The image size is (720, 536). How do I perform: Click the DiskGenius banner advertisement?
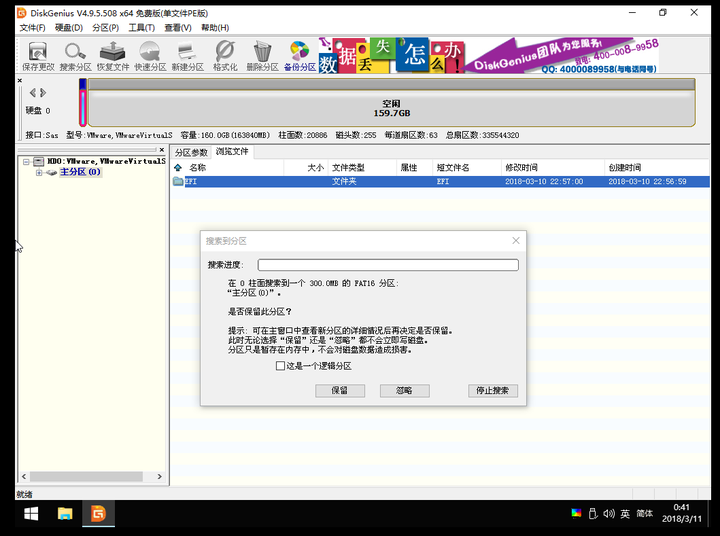[489, 56]
